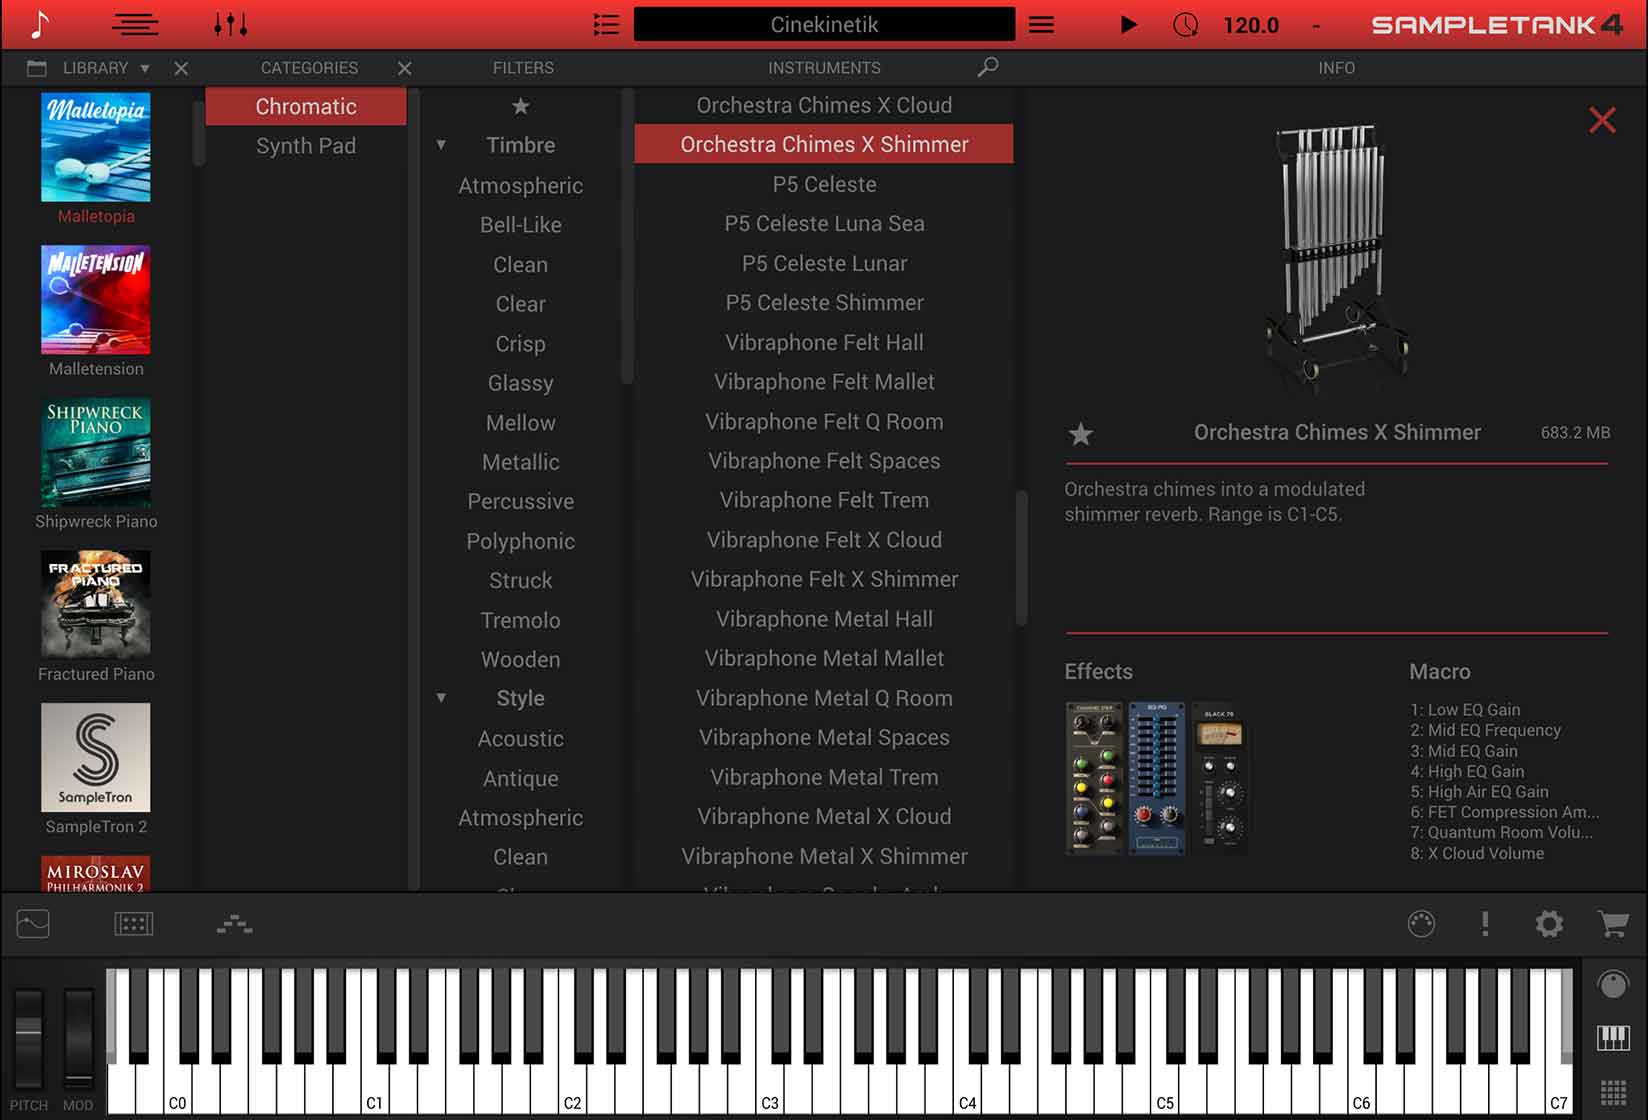Open the Black 76 compressor effect
This screenshot has width=1648, height=1120.
click(x=1219, y=778)
